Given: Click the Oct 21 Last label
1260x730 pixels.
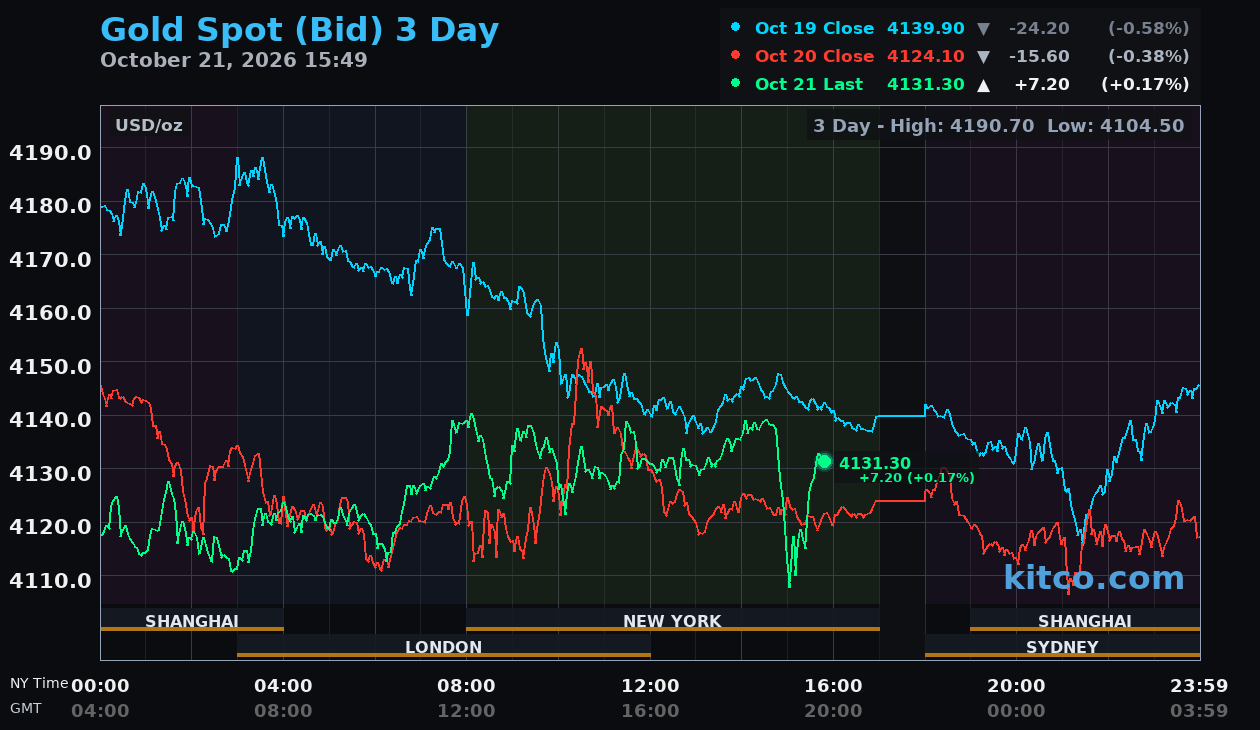Looking at the screenshot, I should pyautogui.click(x=809, y=84).
